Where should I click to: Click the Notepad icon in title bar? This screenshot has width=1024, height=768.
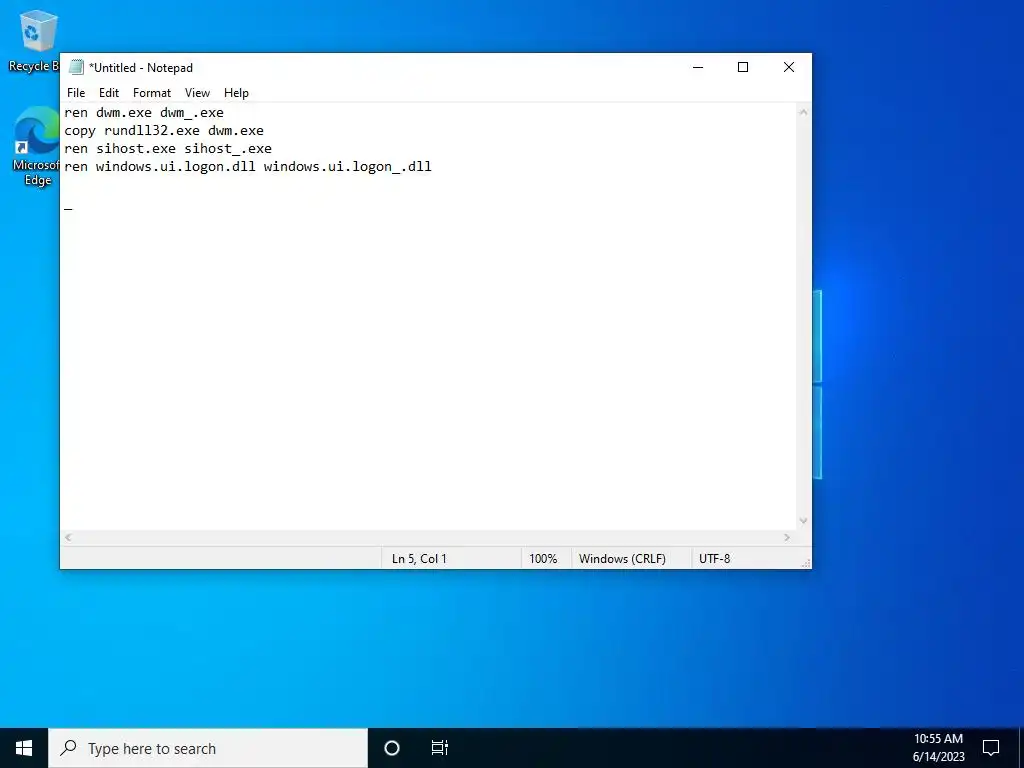point(76,67)
